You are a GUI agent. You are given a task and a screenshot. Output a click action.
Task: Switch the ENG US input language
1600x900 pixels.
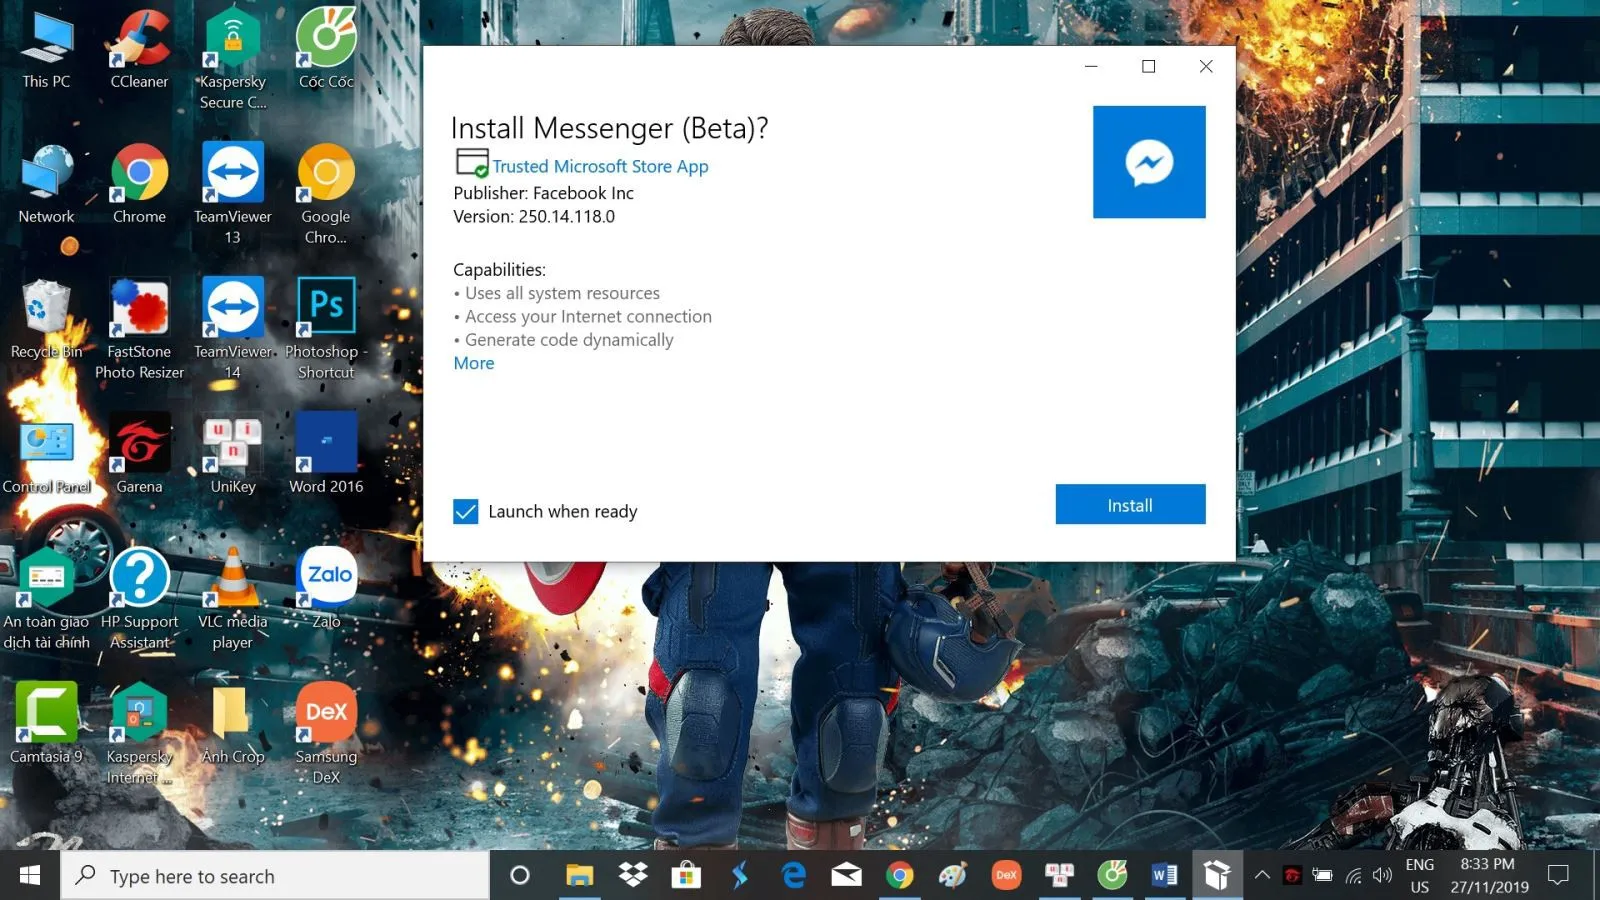point(1420,876)
